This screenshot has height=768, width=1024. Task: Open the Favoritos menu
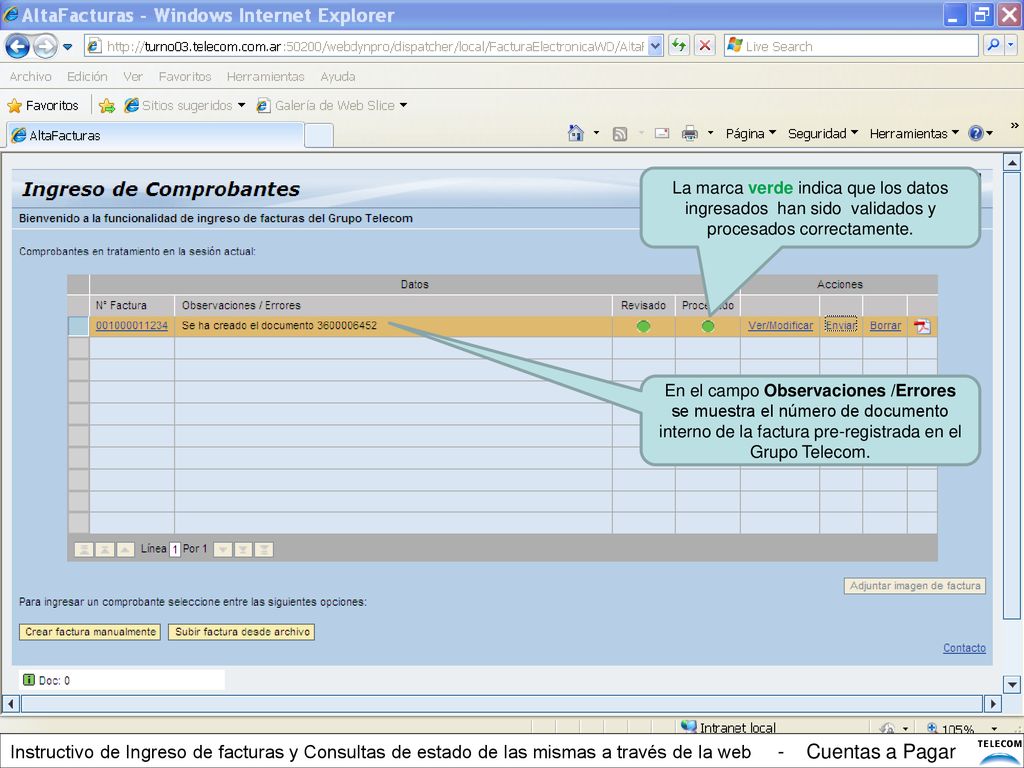click(x=185, y=76)
